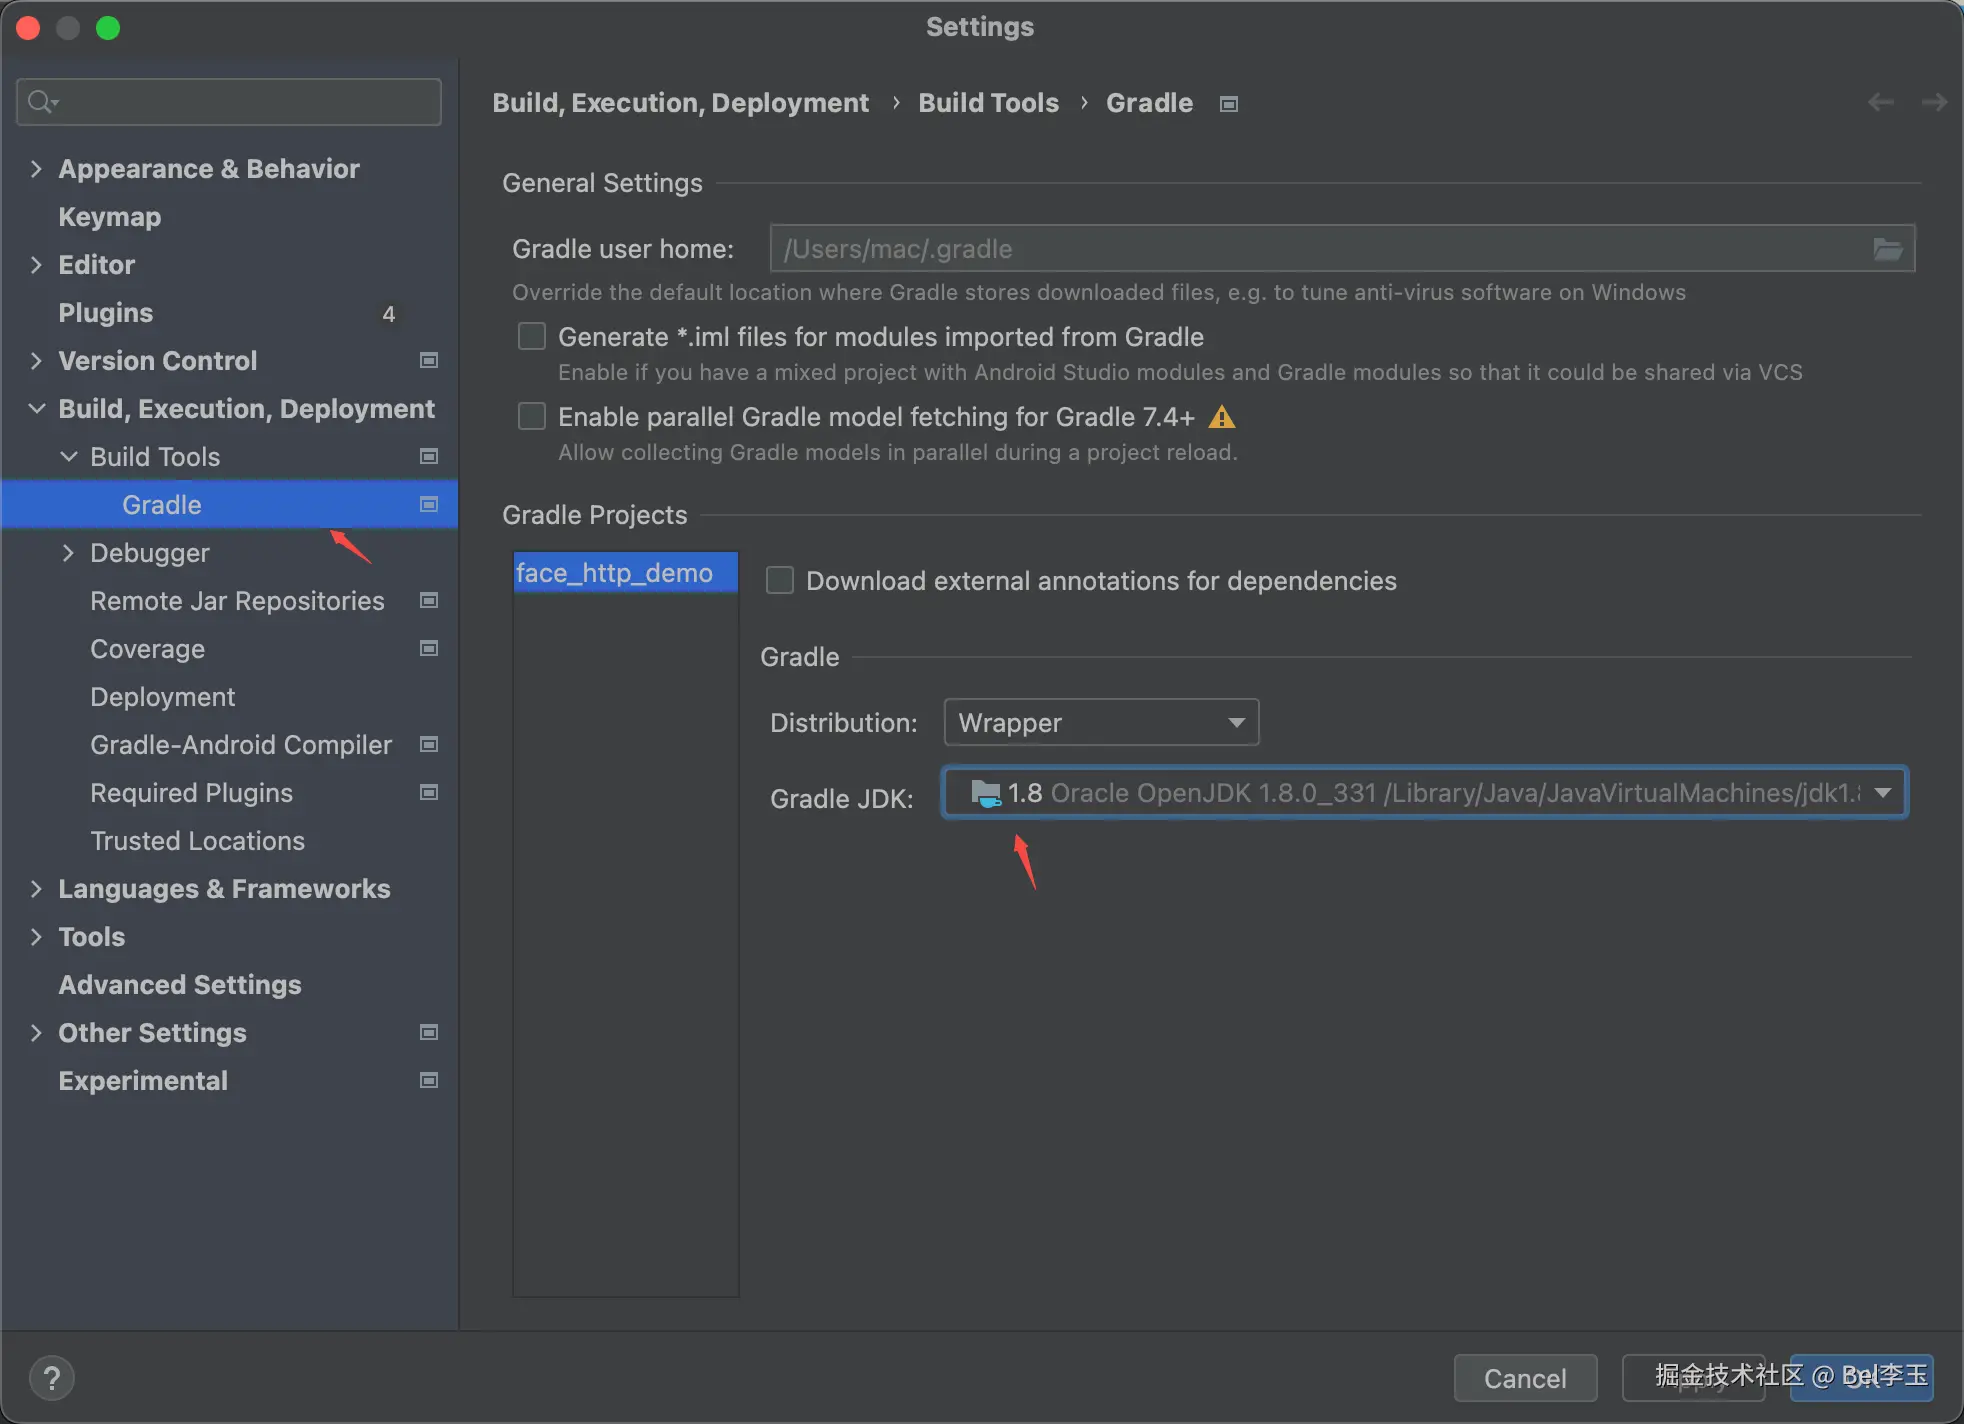Click the Cancel button
The height and width of the screenshot is (1424, 1964).
(x=1524, y=1378)
